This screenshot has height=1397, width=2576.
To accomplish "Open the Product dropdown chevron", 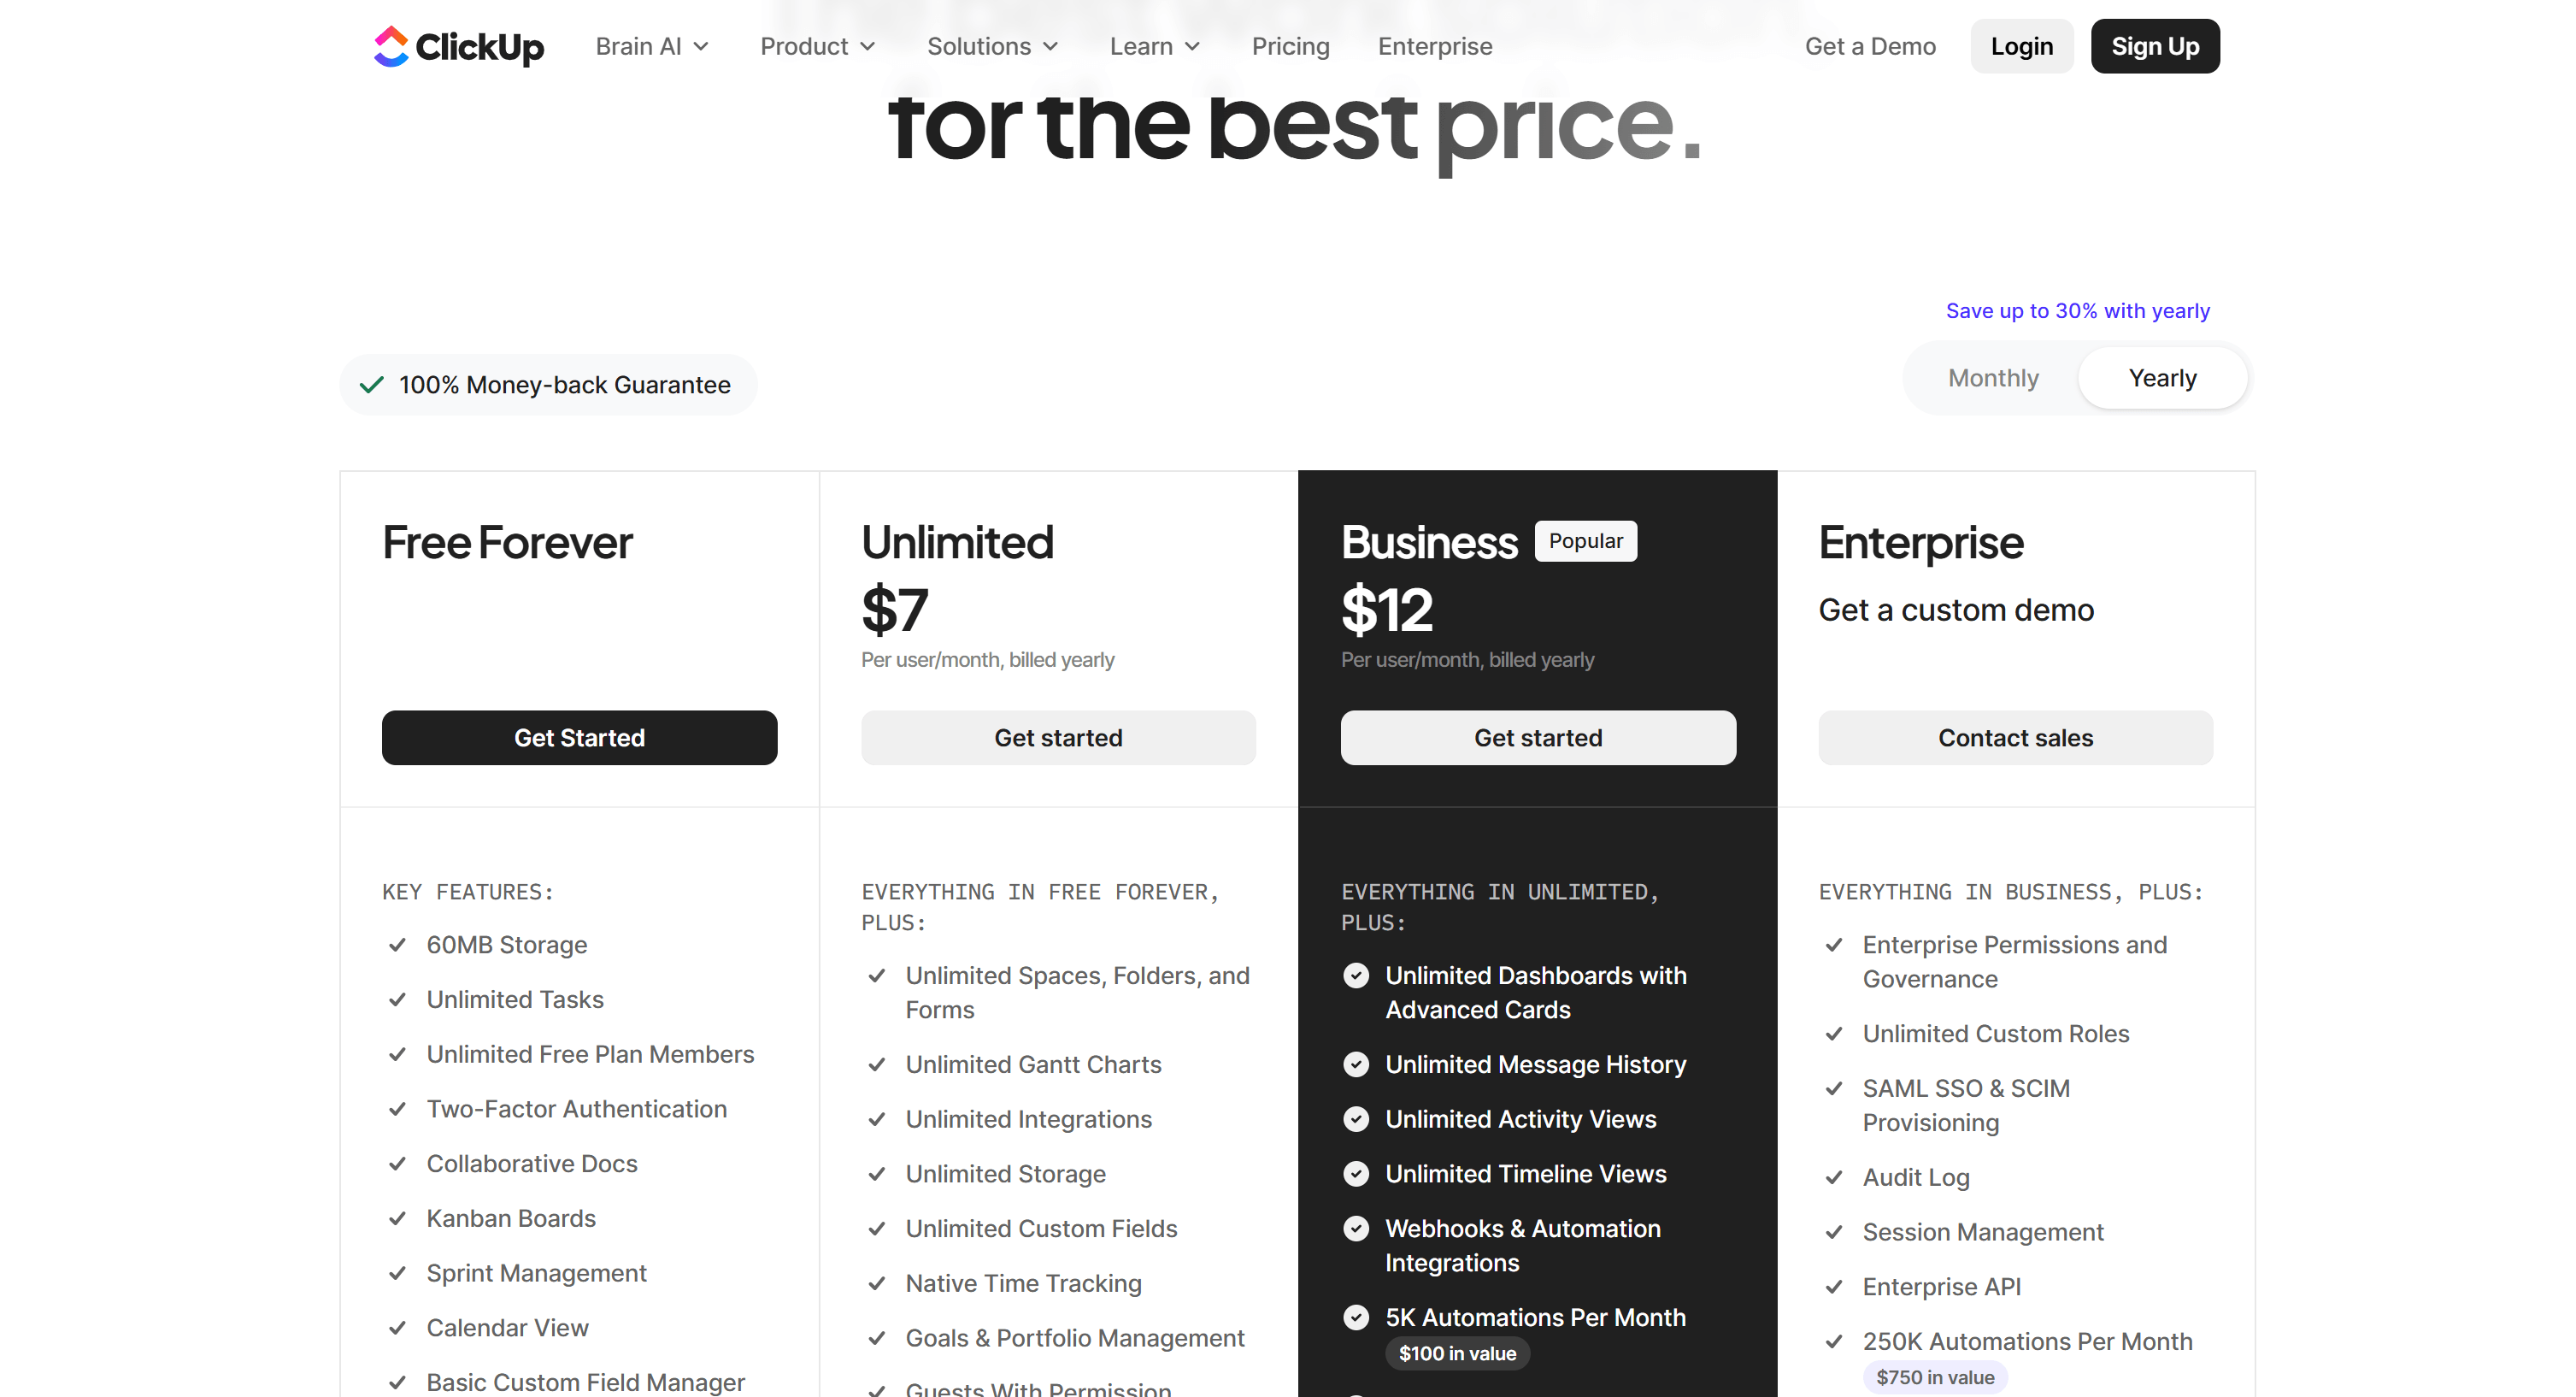I will pyautogui.click(x=868, y=47).
